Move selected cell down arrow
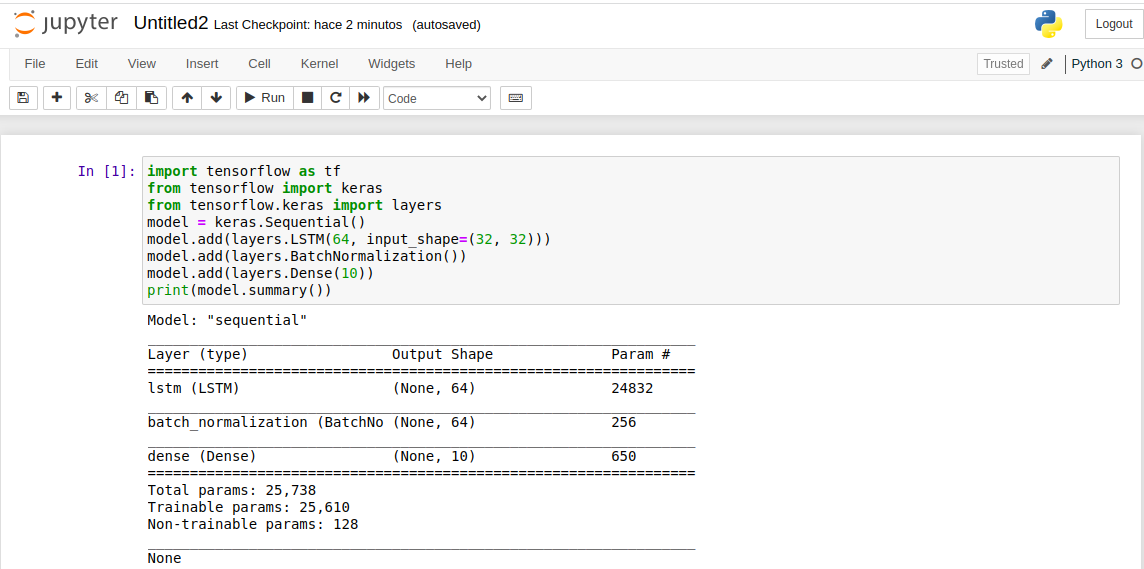 click(x=215, y=98)
